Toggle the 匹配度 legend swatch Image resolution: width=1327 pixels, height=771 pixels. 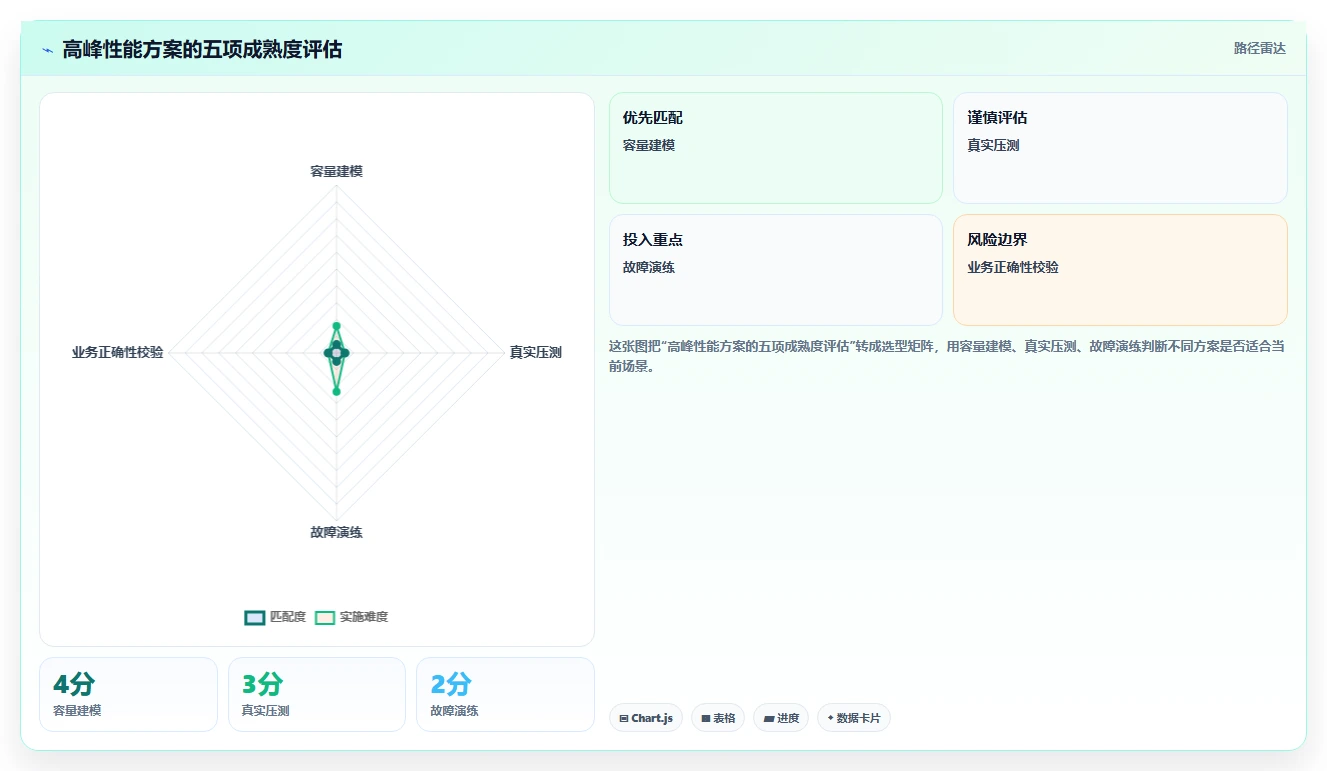255,617
